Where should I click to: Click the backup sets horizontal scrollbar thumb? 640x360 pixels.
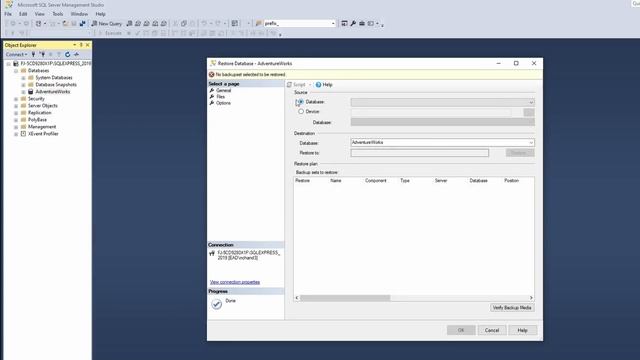[345, 298]
